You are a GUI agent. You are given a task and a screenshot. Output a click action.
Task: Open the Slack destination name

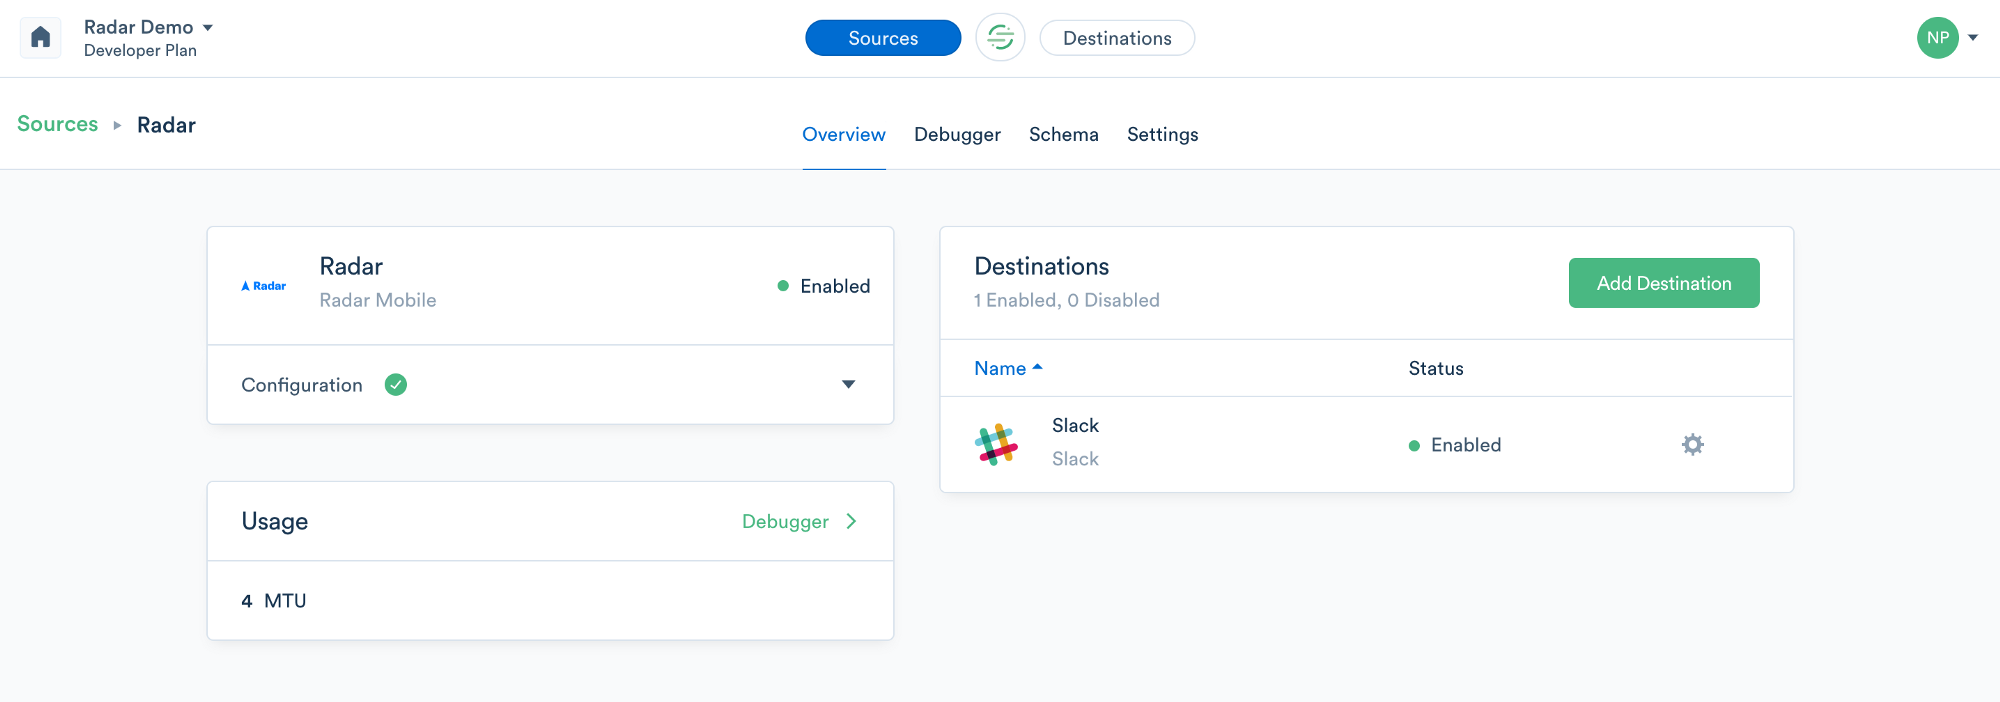pos(1075,425)
